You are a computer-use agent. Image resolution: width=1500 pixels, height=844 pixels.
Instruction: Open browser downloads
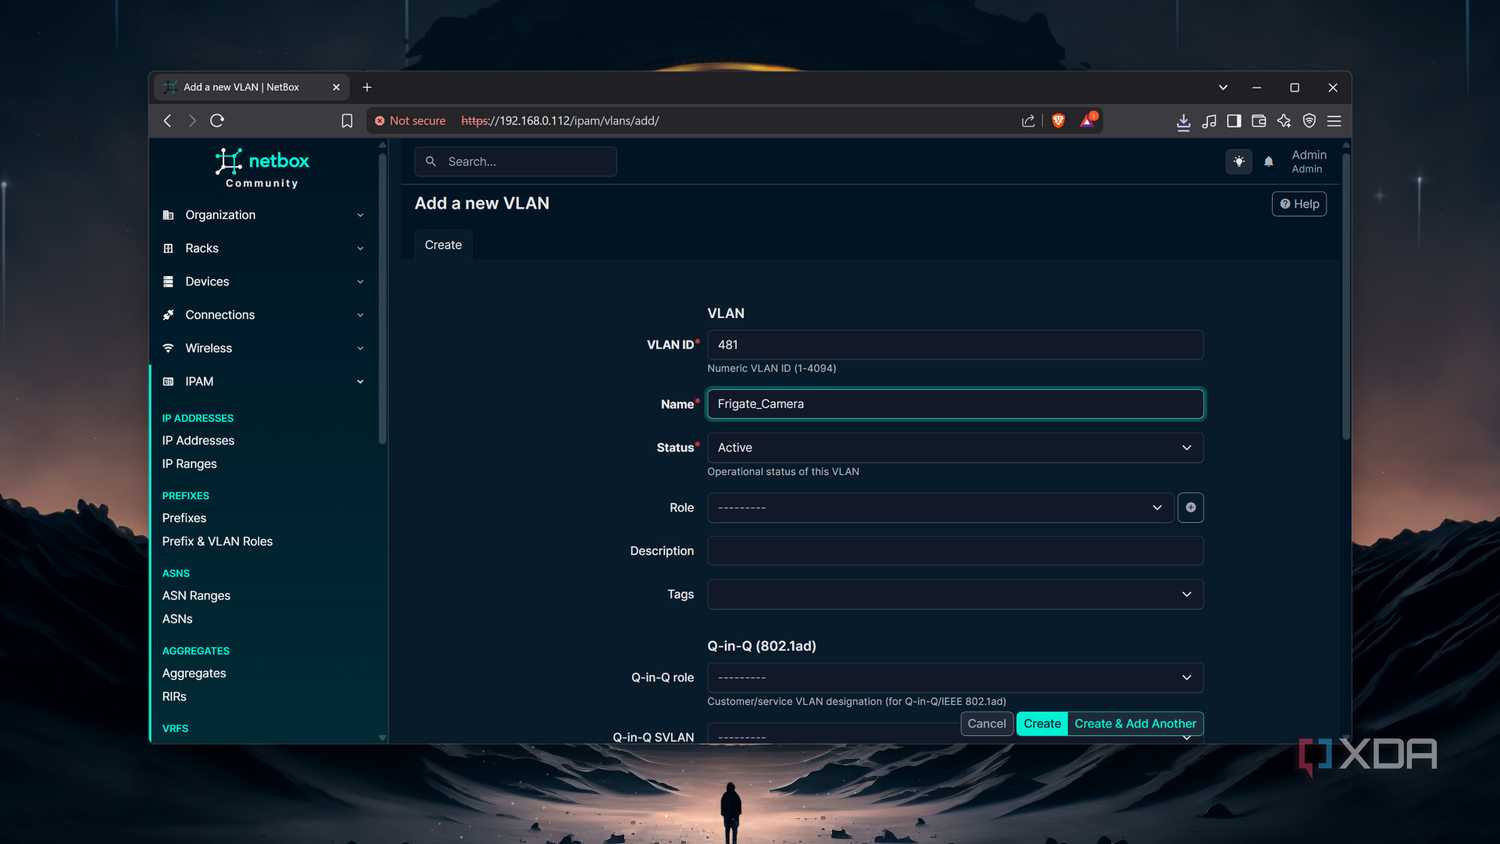[1183, 121]
